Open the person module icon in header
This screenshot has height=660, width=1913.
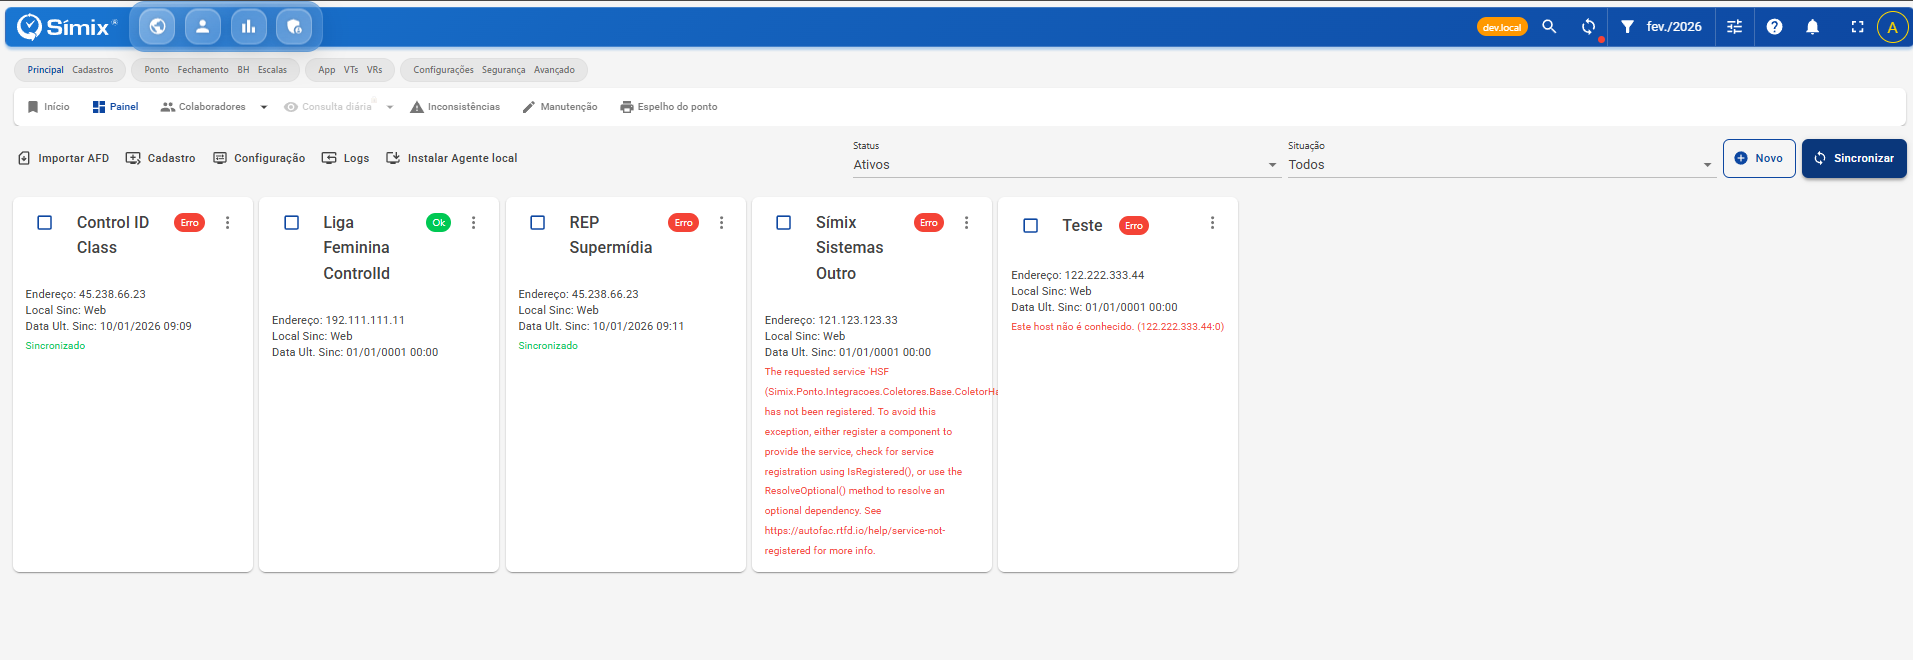(x=203, y=27)
